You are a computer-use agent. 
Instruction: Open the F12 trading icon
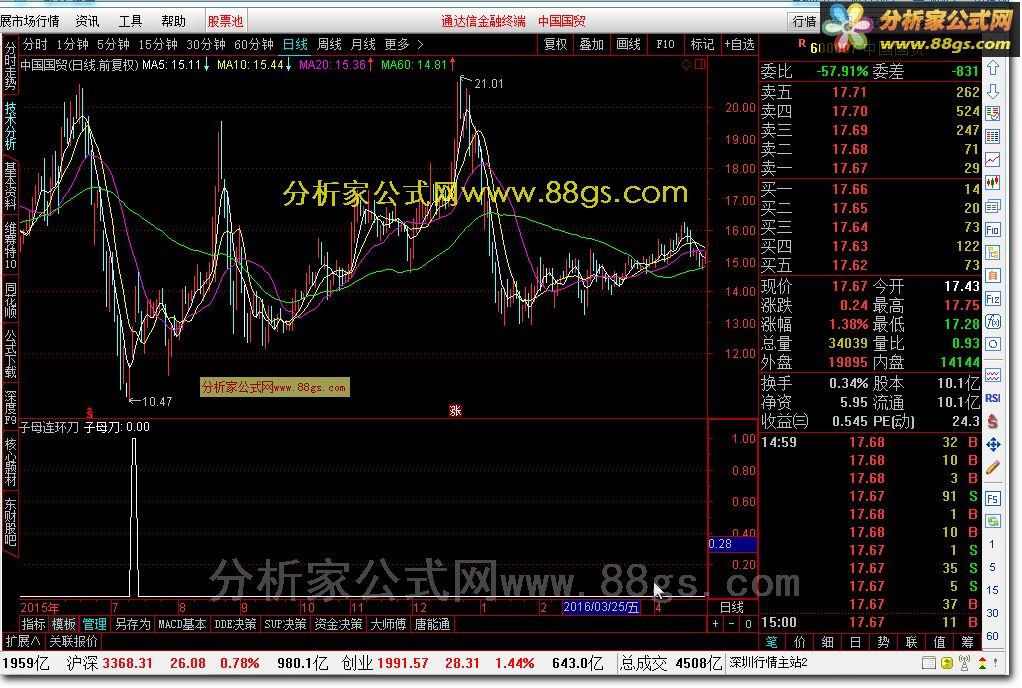[993, 299]
